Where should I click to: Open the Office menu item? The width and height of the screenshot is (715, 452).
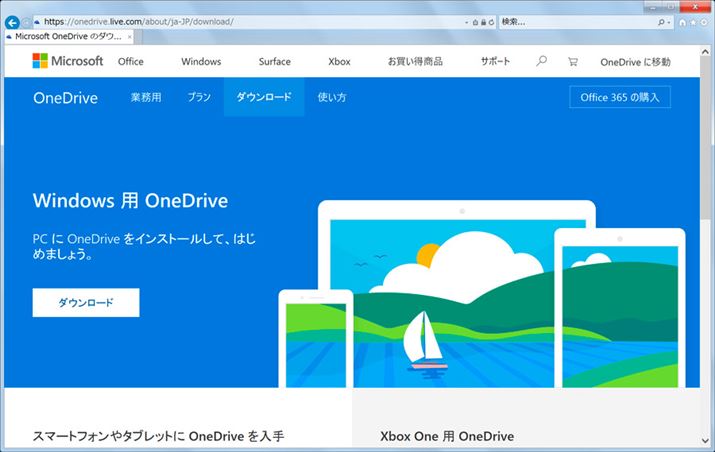click(x=130, y=62)
